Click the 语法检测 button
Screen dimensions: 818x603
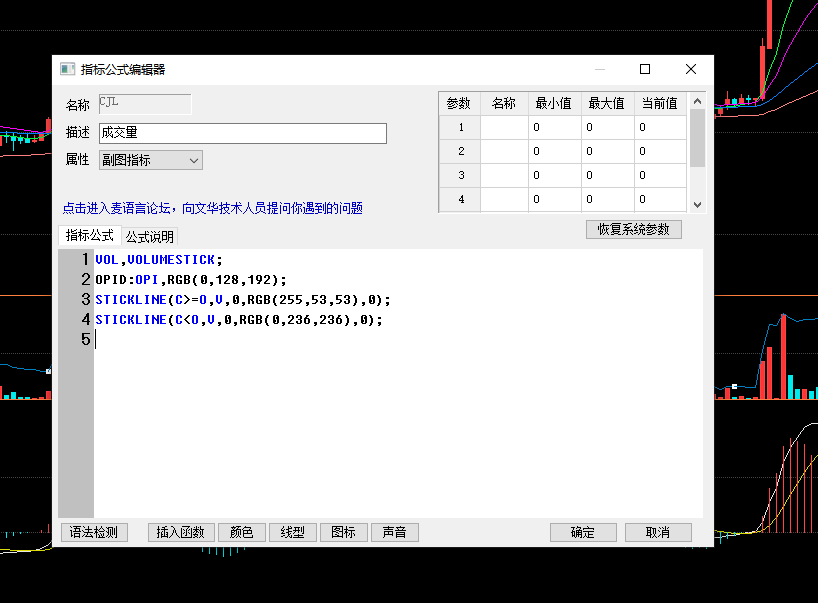[x=94, y=532]
